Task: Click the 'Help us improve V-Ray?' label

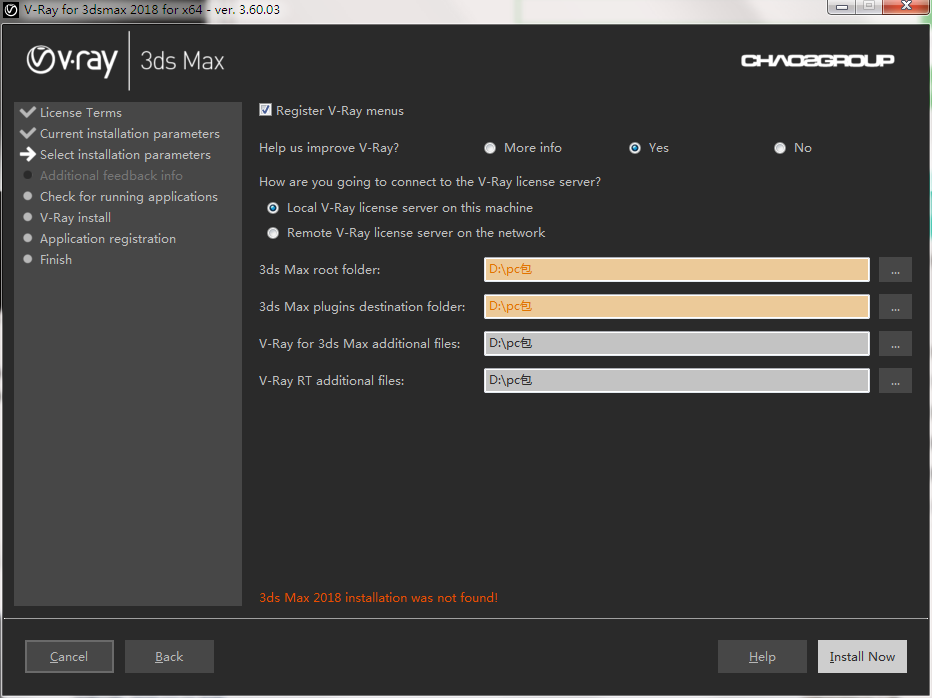Action: click(329, 147)
